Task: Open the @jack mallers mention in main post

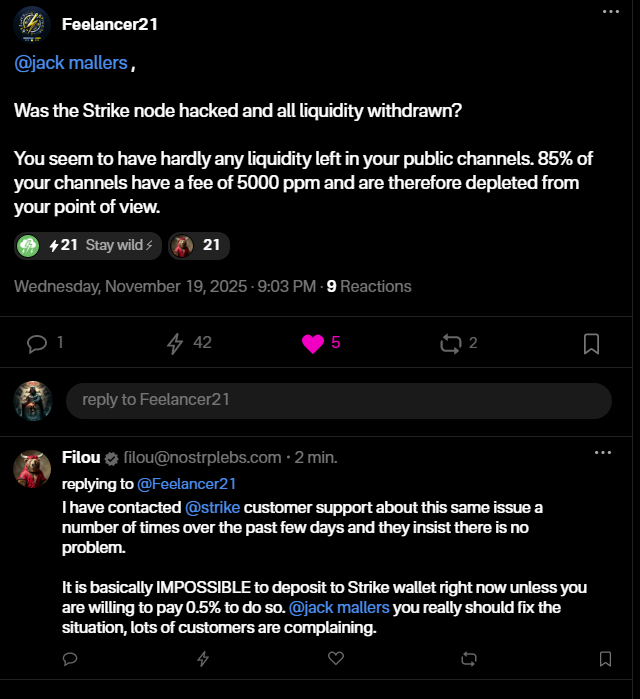Action: pos(71,63)
